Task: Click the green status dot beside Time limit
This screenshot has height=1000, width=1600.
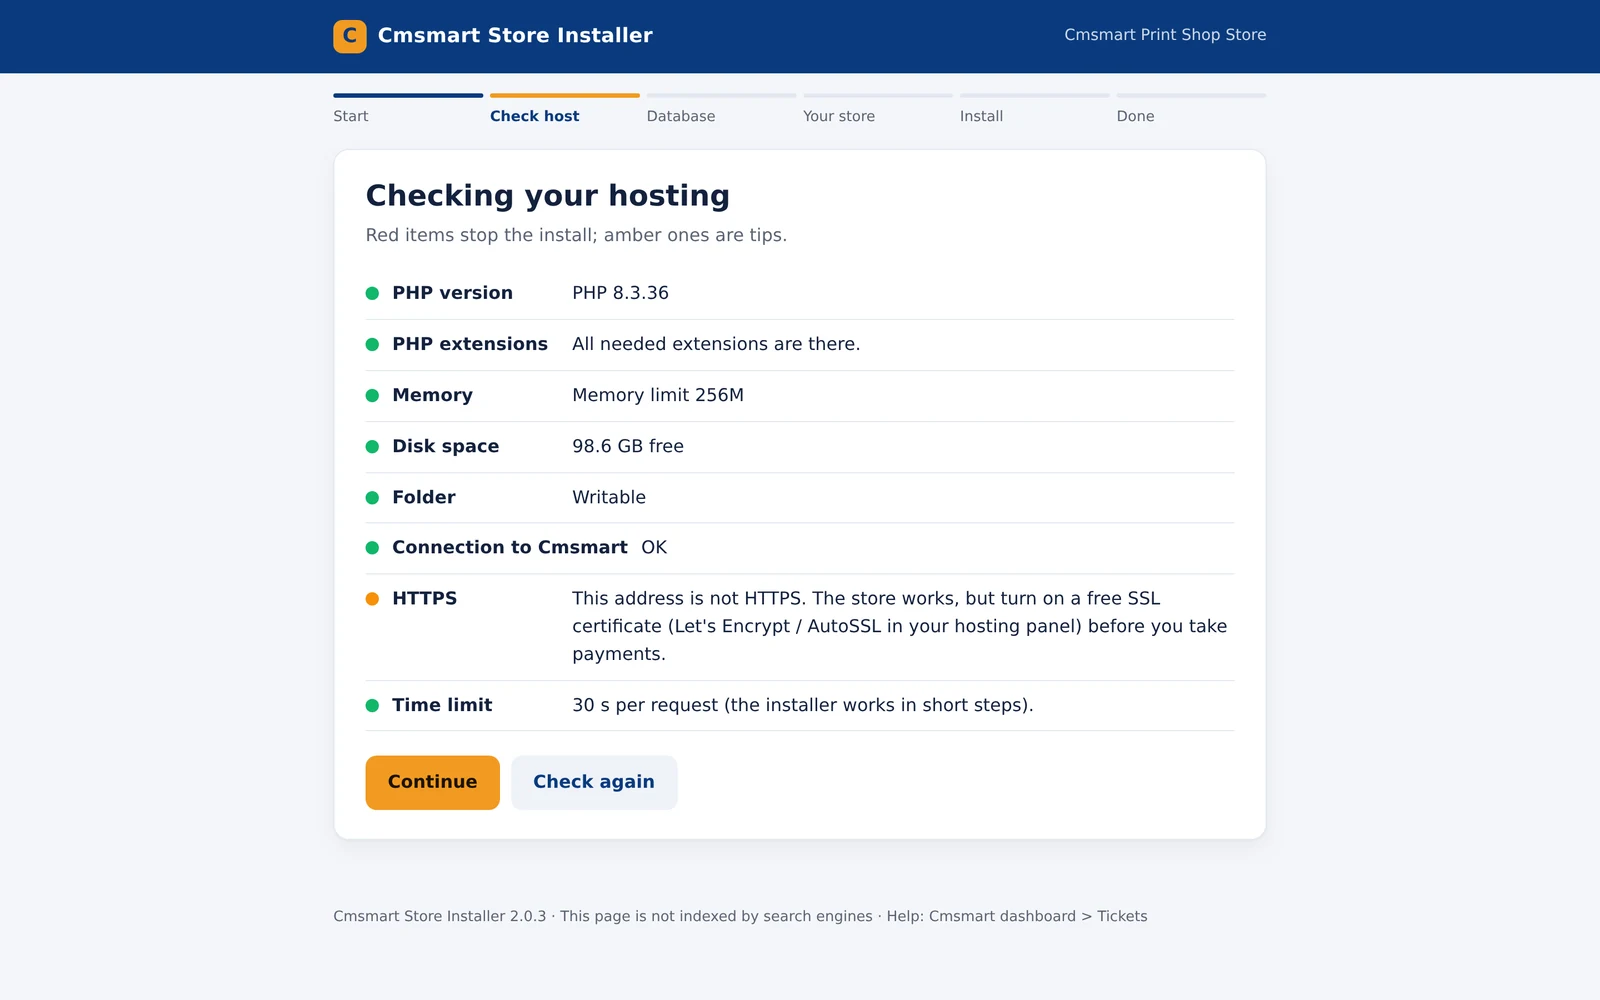Action: point(372,705)
